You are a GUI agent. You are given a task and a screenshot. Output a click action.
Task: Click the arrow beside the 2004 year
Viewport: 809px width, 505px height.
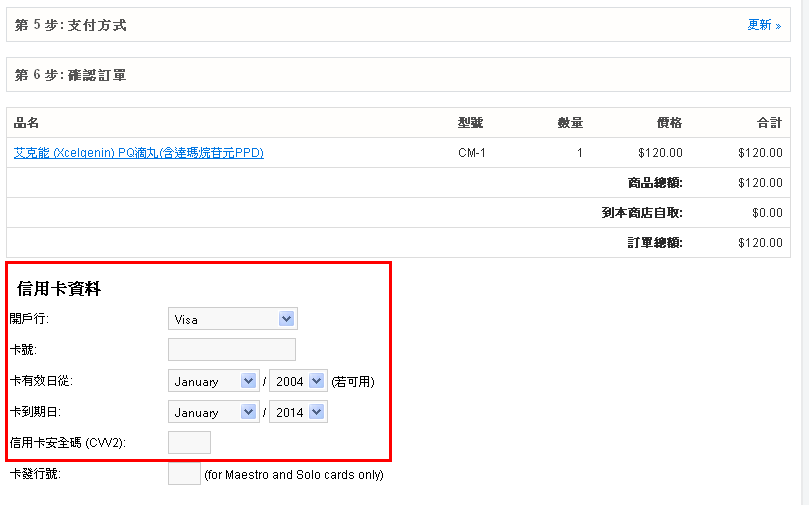pyautogui.click(x=316, y=381)
